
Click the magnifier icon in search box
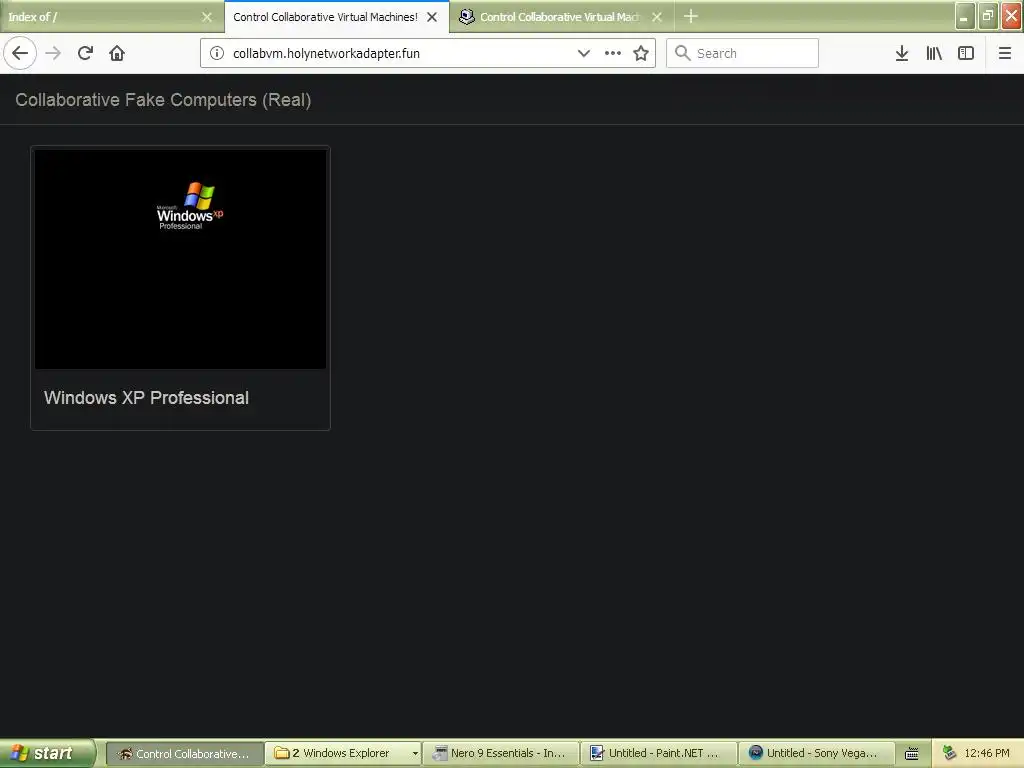pyautogui.click(x=682, y=53)
